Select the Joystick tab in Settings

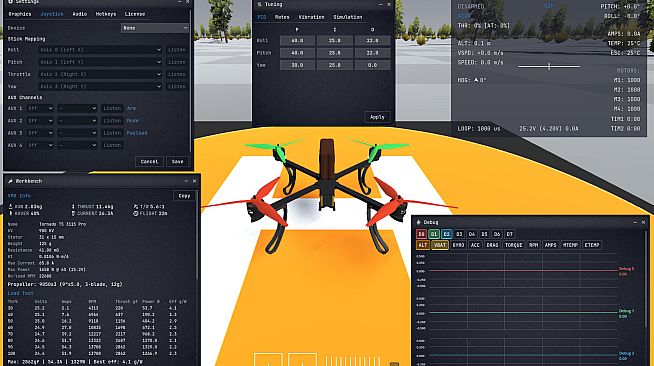click(x=52, y=14)
